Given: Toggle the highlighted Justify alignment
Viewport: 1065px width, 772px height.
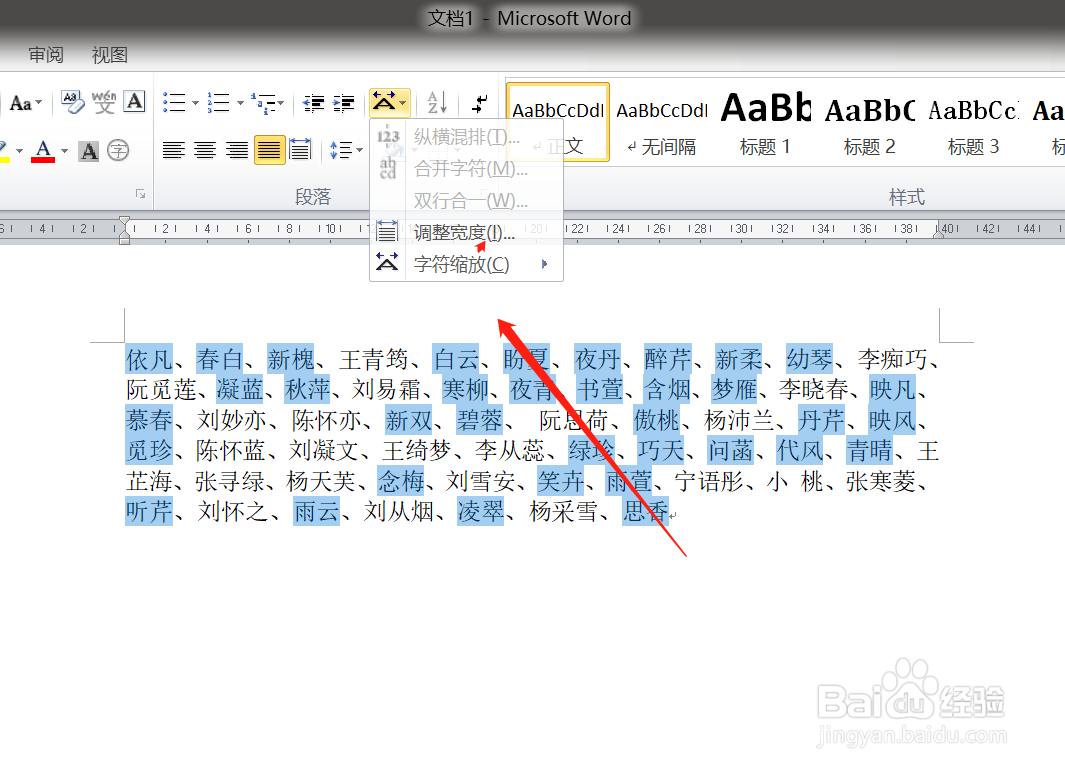Looking at the screenshot, I should click(x=269, y=150).
